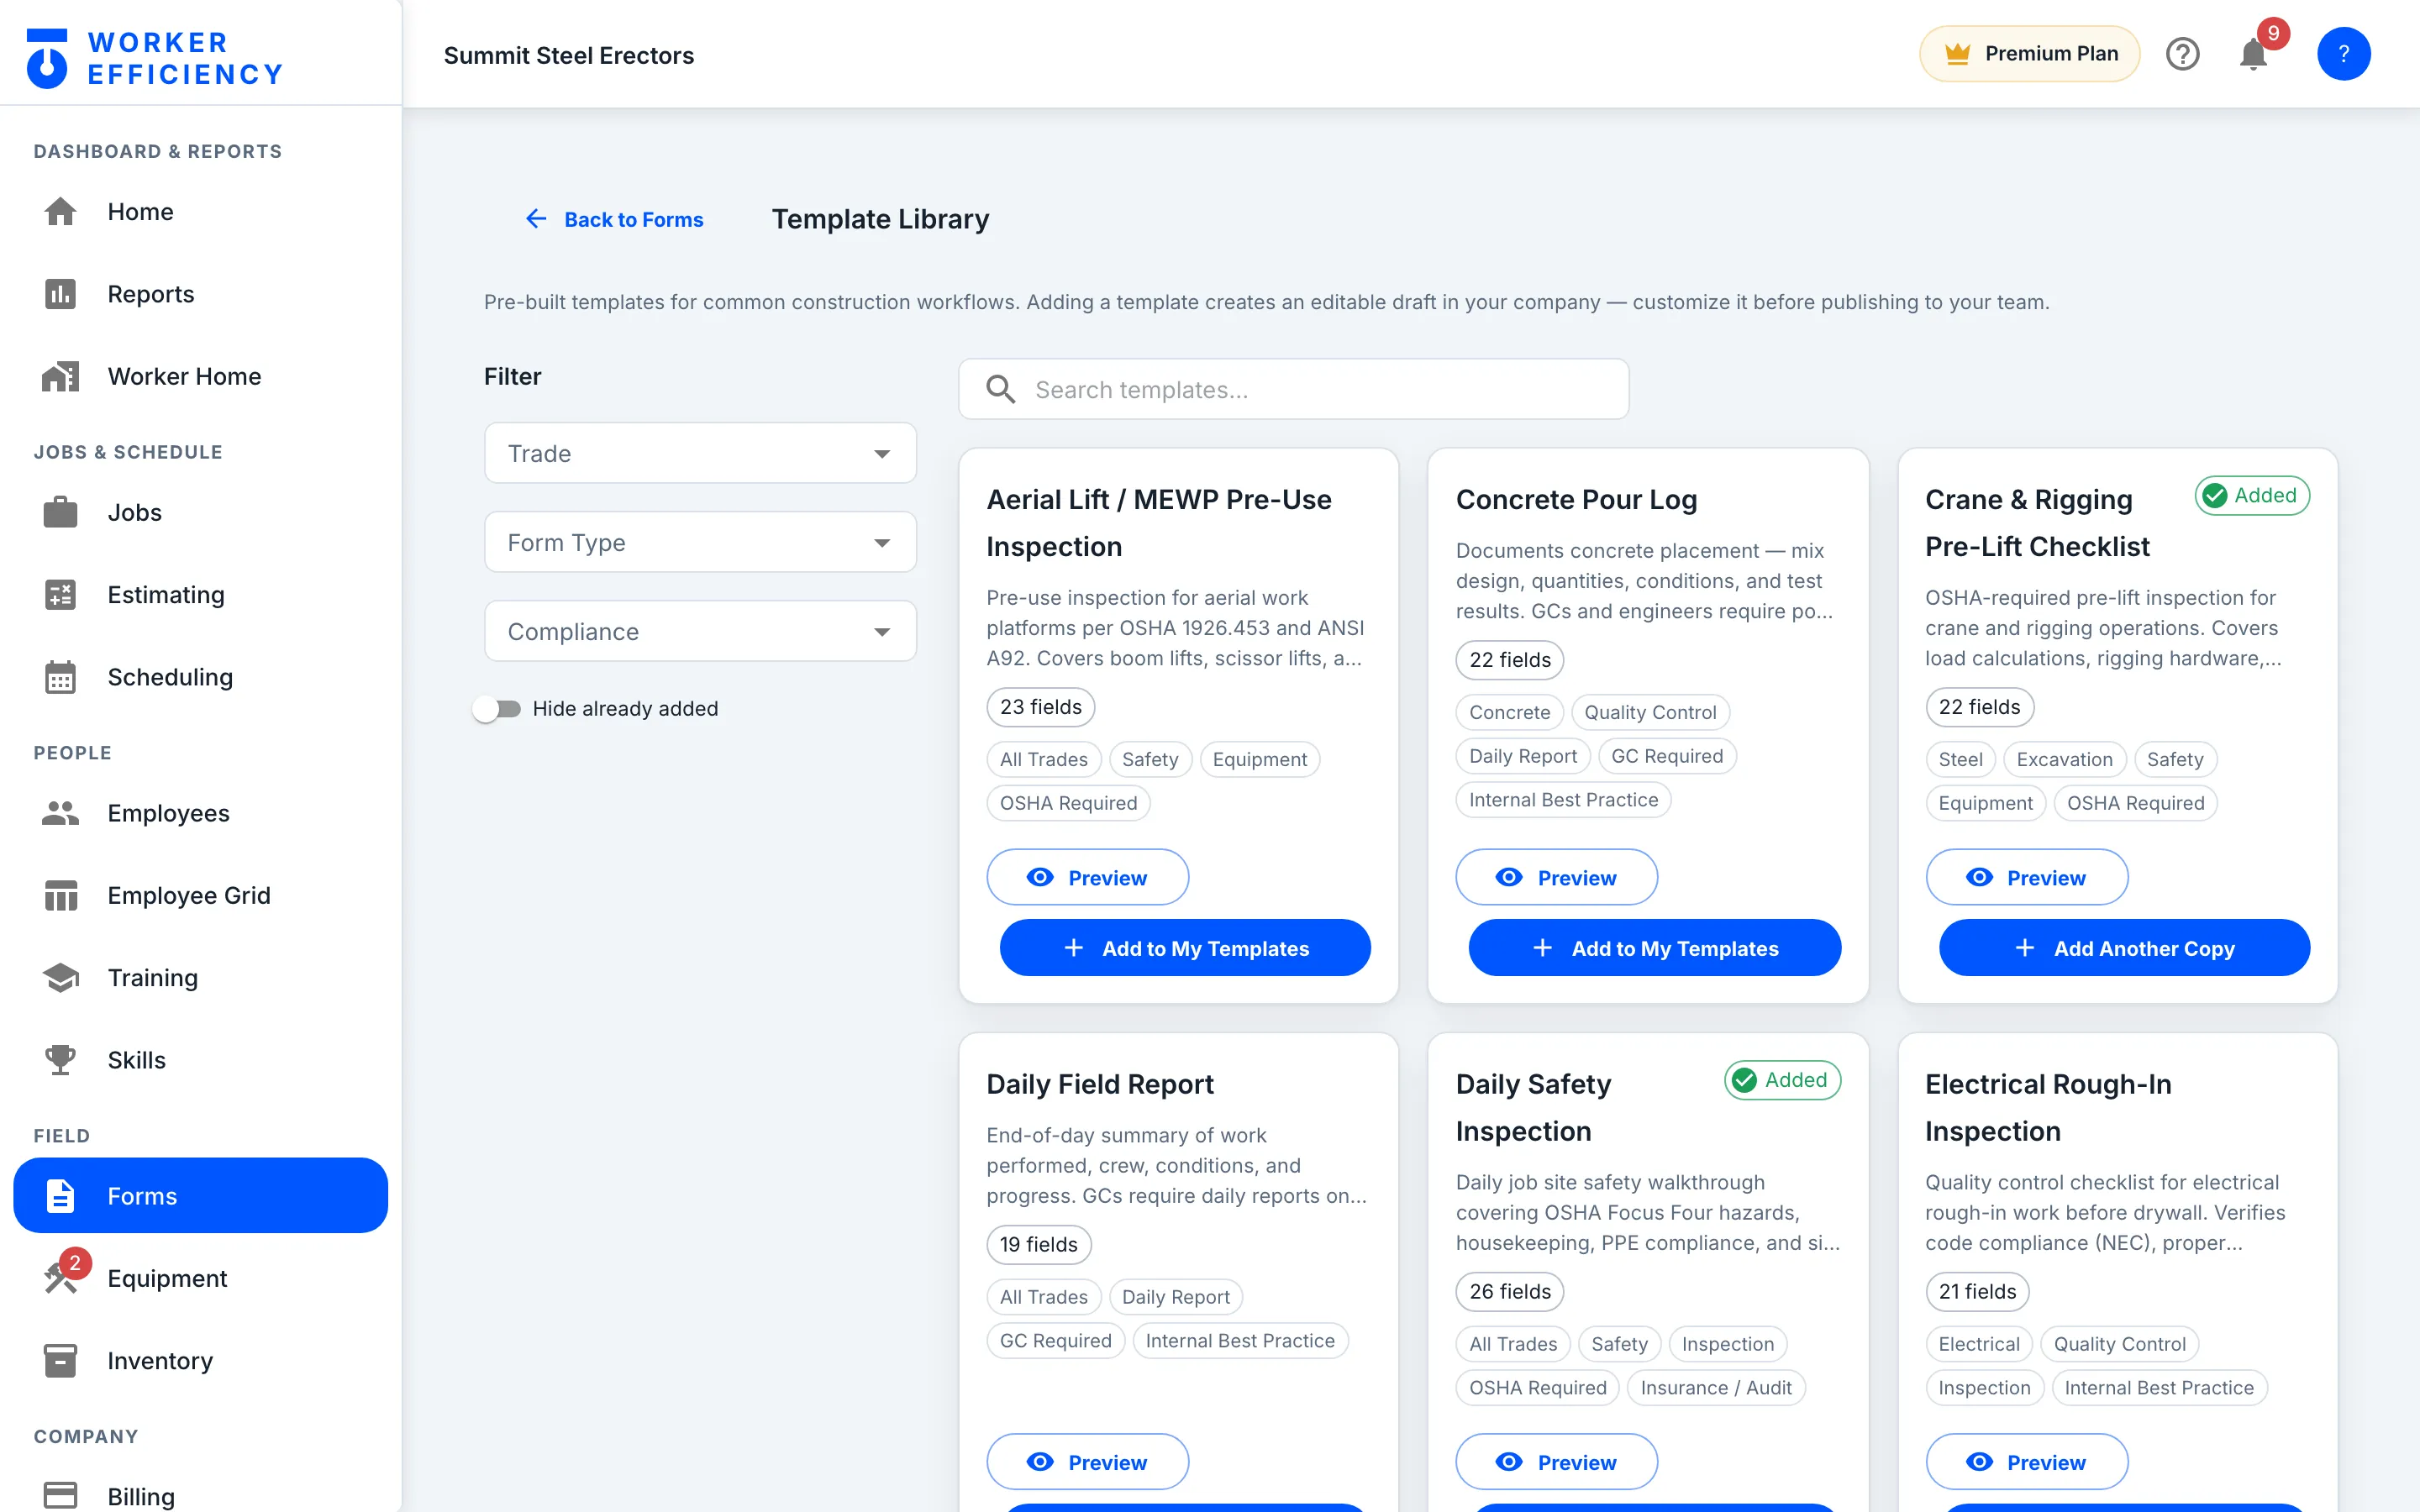The image size is (2420, 1512).
Task: Click the Training graduation cap icon
Action: (x=60, y=977)
